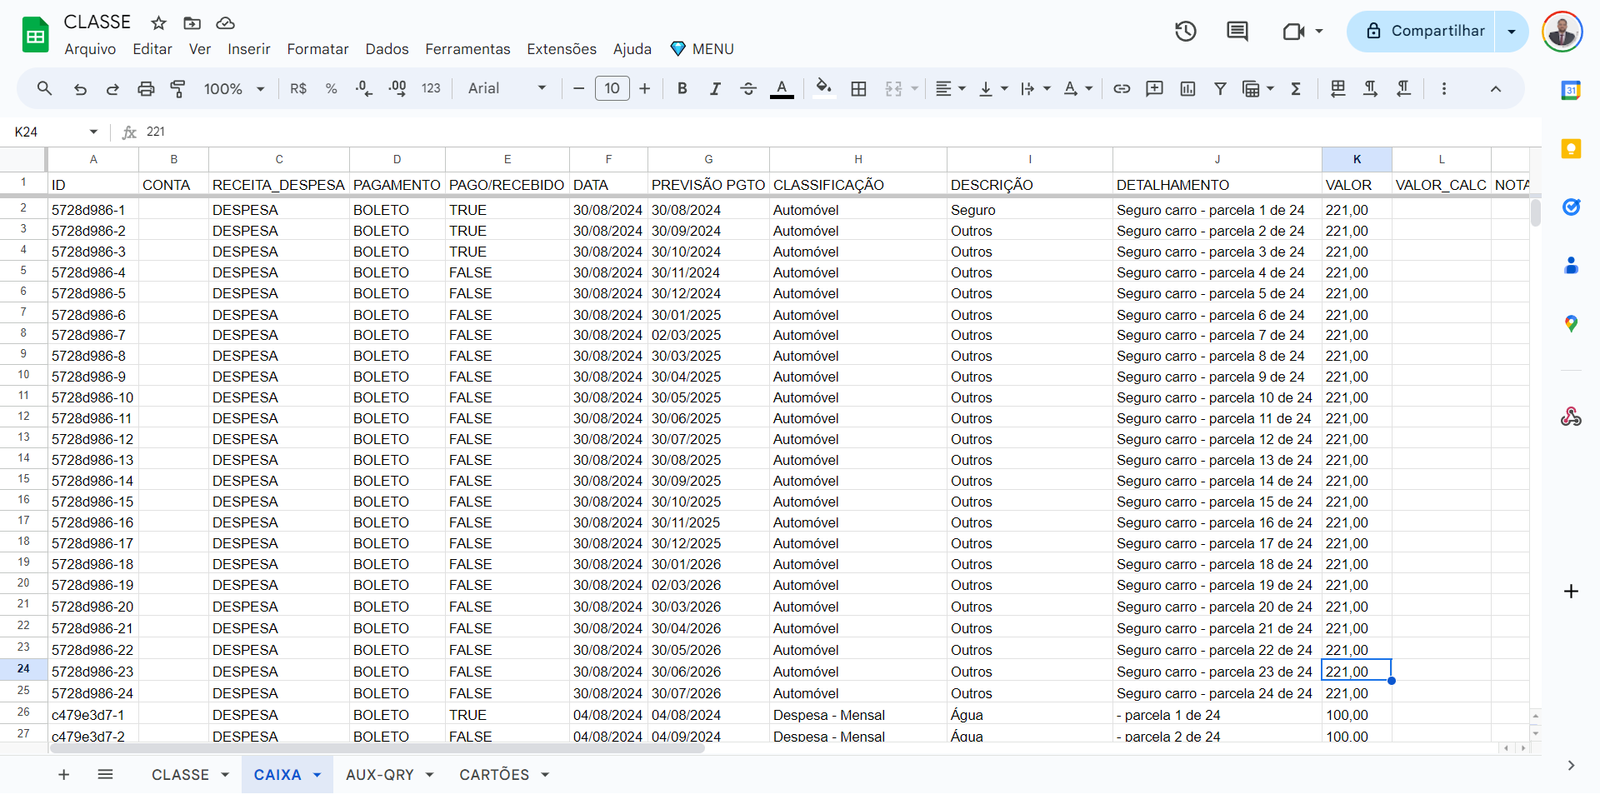The width and height of the screenshot is (1600, 794).
Task: Insert a chart
Action: coord(1188,89)
